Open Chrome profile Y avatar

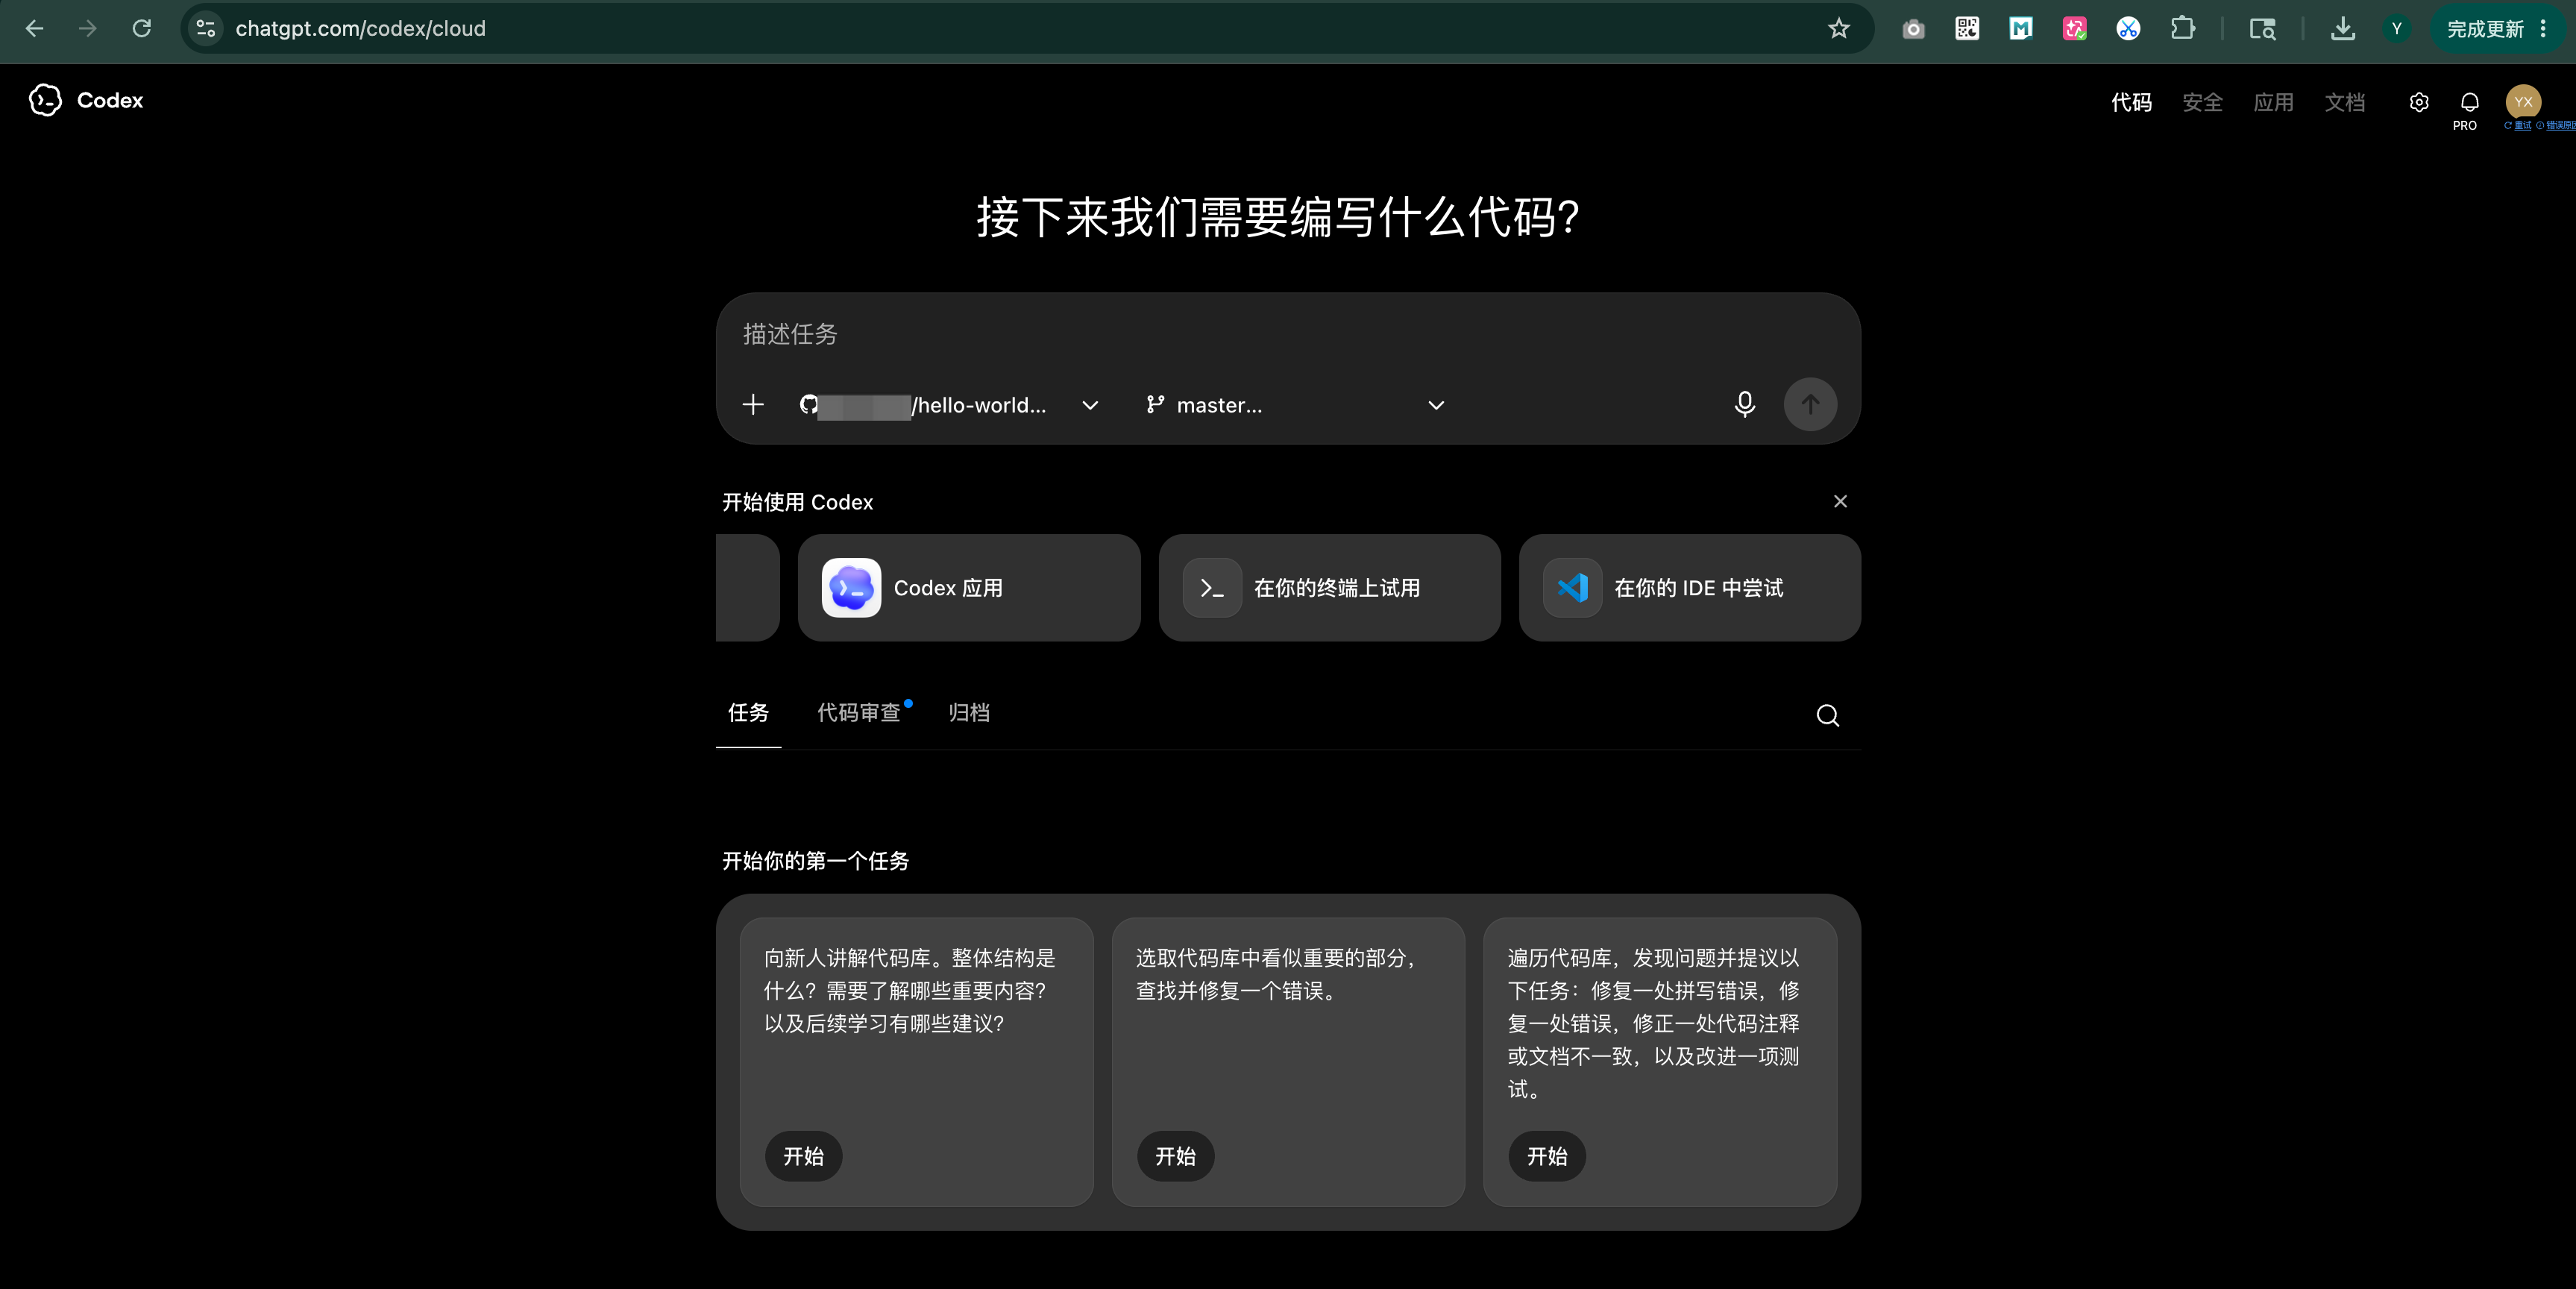[2396, 29]
